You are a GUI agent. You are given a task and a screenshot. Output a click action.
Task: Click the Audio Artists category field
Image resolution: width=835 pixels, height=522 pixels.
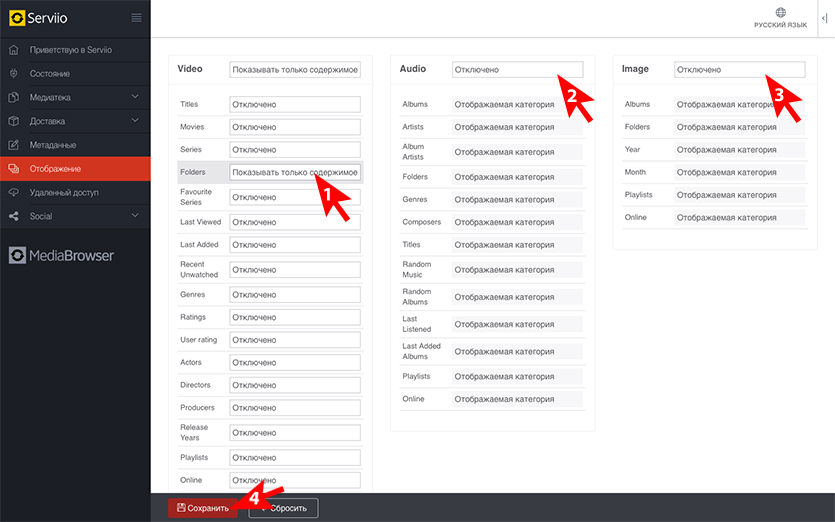click(517, 127)
